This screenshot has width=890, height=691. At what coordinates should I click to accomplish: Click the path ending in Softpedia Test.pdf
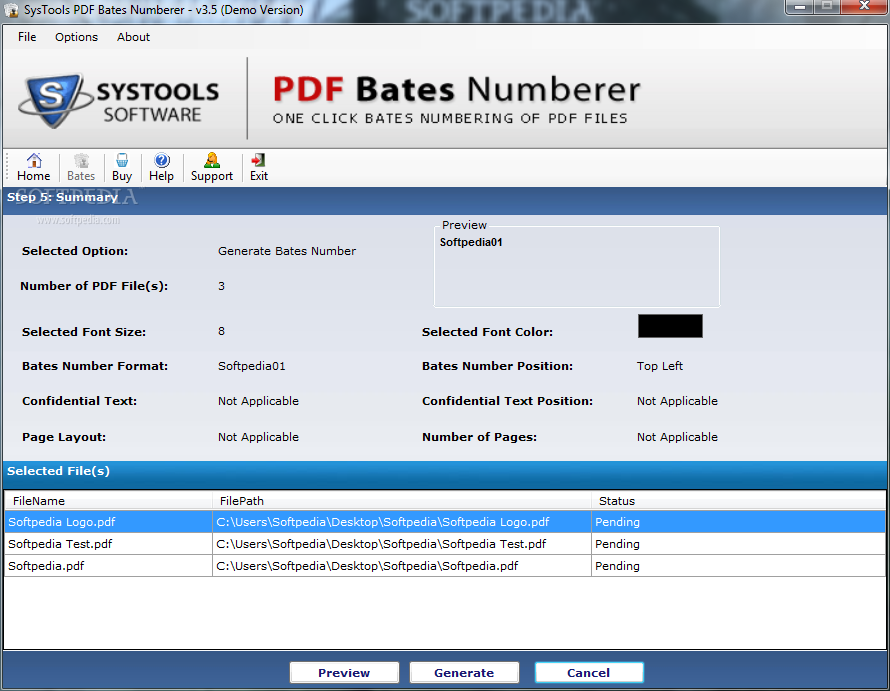tap(402, 544)
